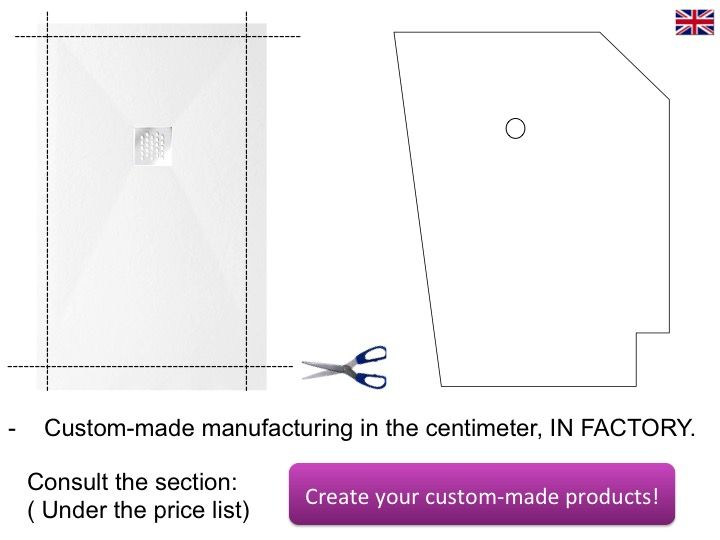The image size is (720, 540).
Task: Select the right vertical dashed cut line
Action: (x=247, y=202)
